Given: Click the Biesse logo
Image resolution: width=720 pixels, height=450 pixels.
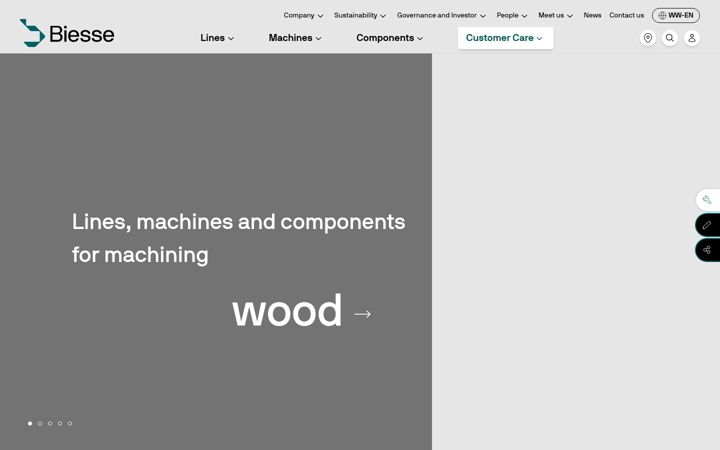Looking at the screenshot, I should [67, 33].
